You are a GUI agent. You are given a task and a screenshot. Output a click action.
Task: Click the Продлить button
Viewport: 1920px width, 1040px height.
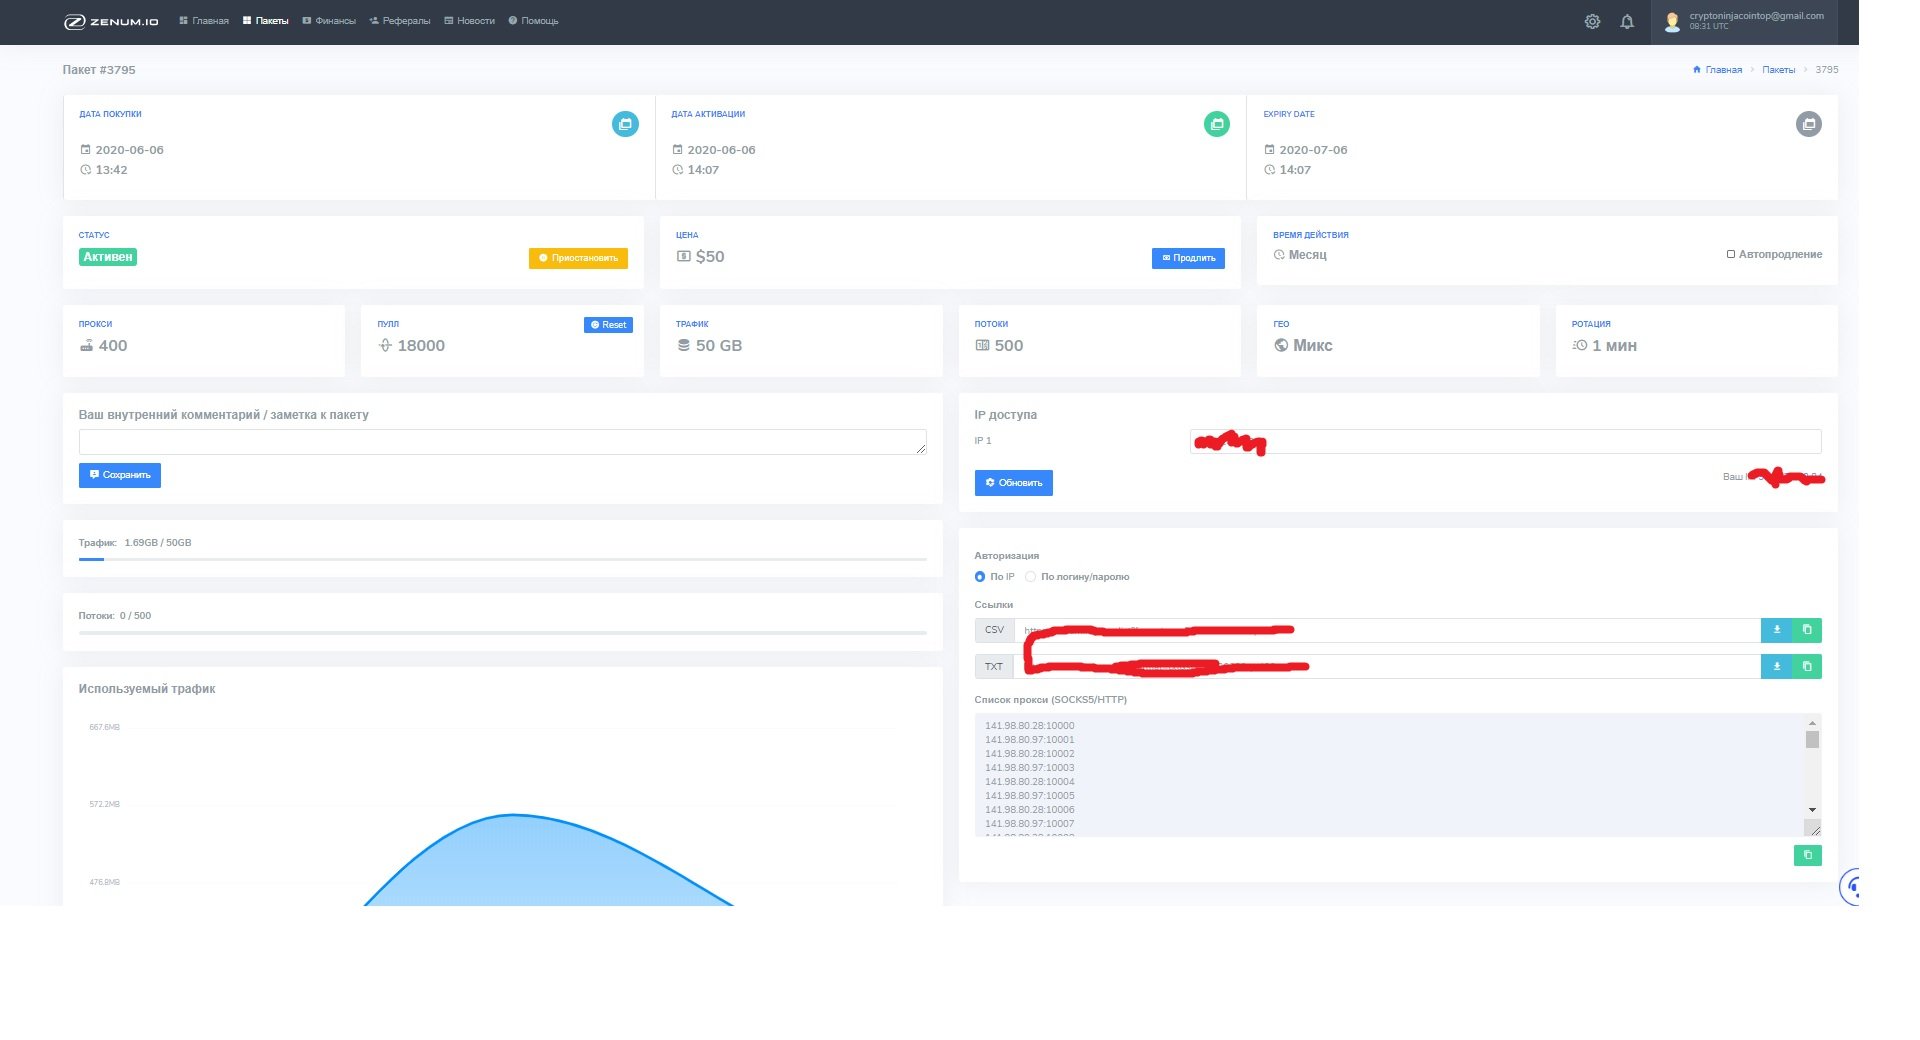pos(1188,258)
